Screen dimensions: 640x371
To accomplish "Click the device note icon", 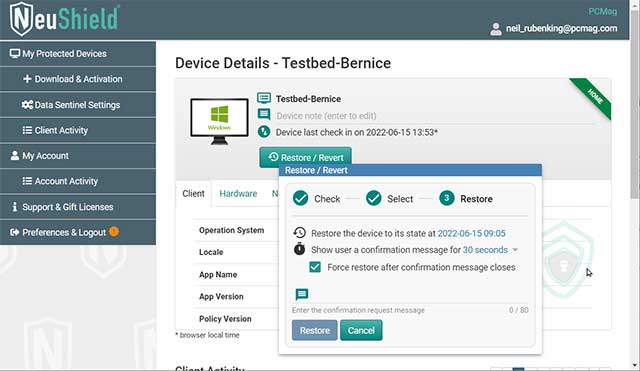I will (x=264, y=114).
